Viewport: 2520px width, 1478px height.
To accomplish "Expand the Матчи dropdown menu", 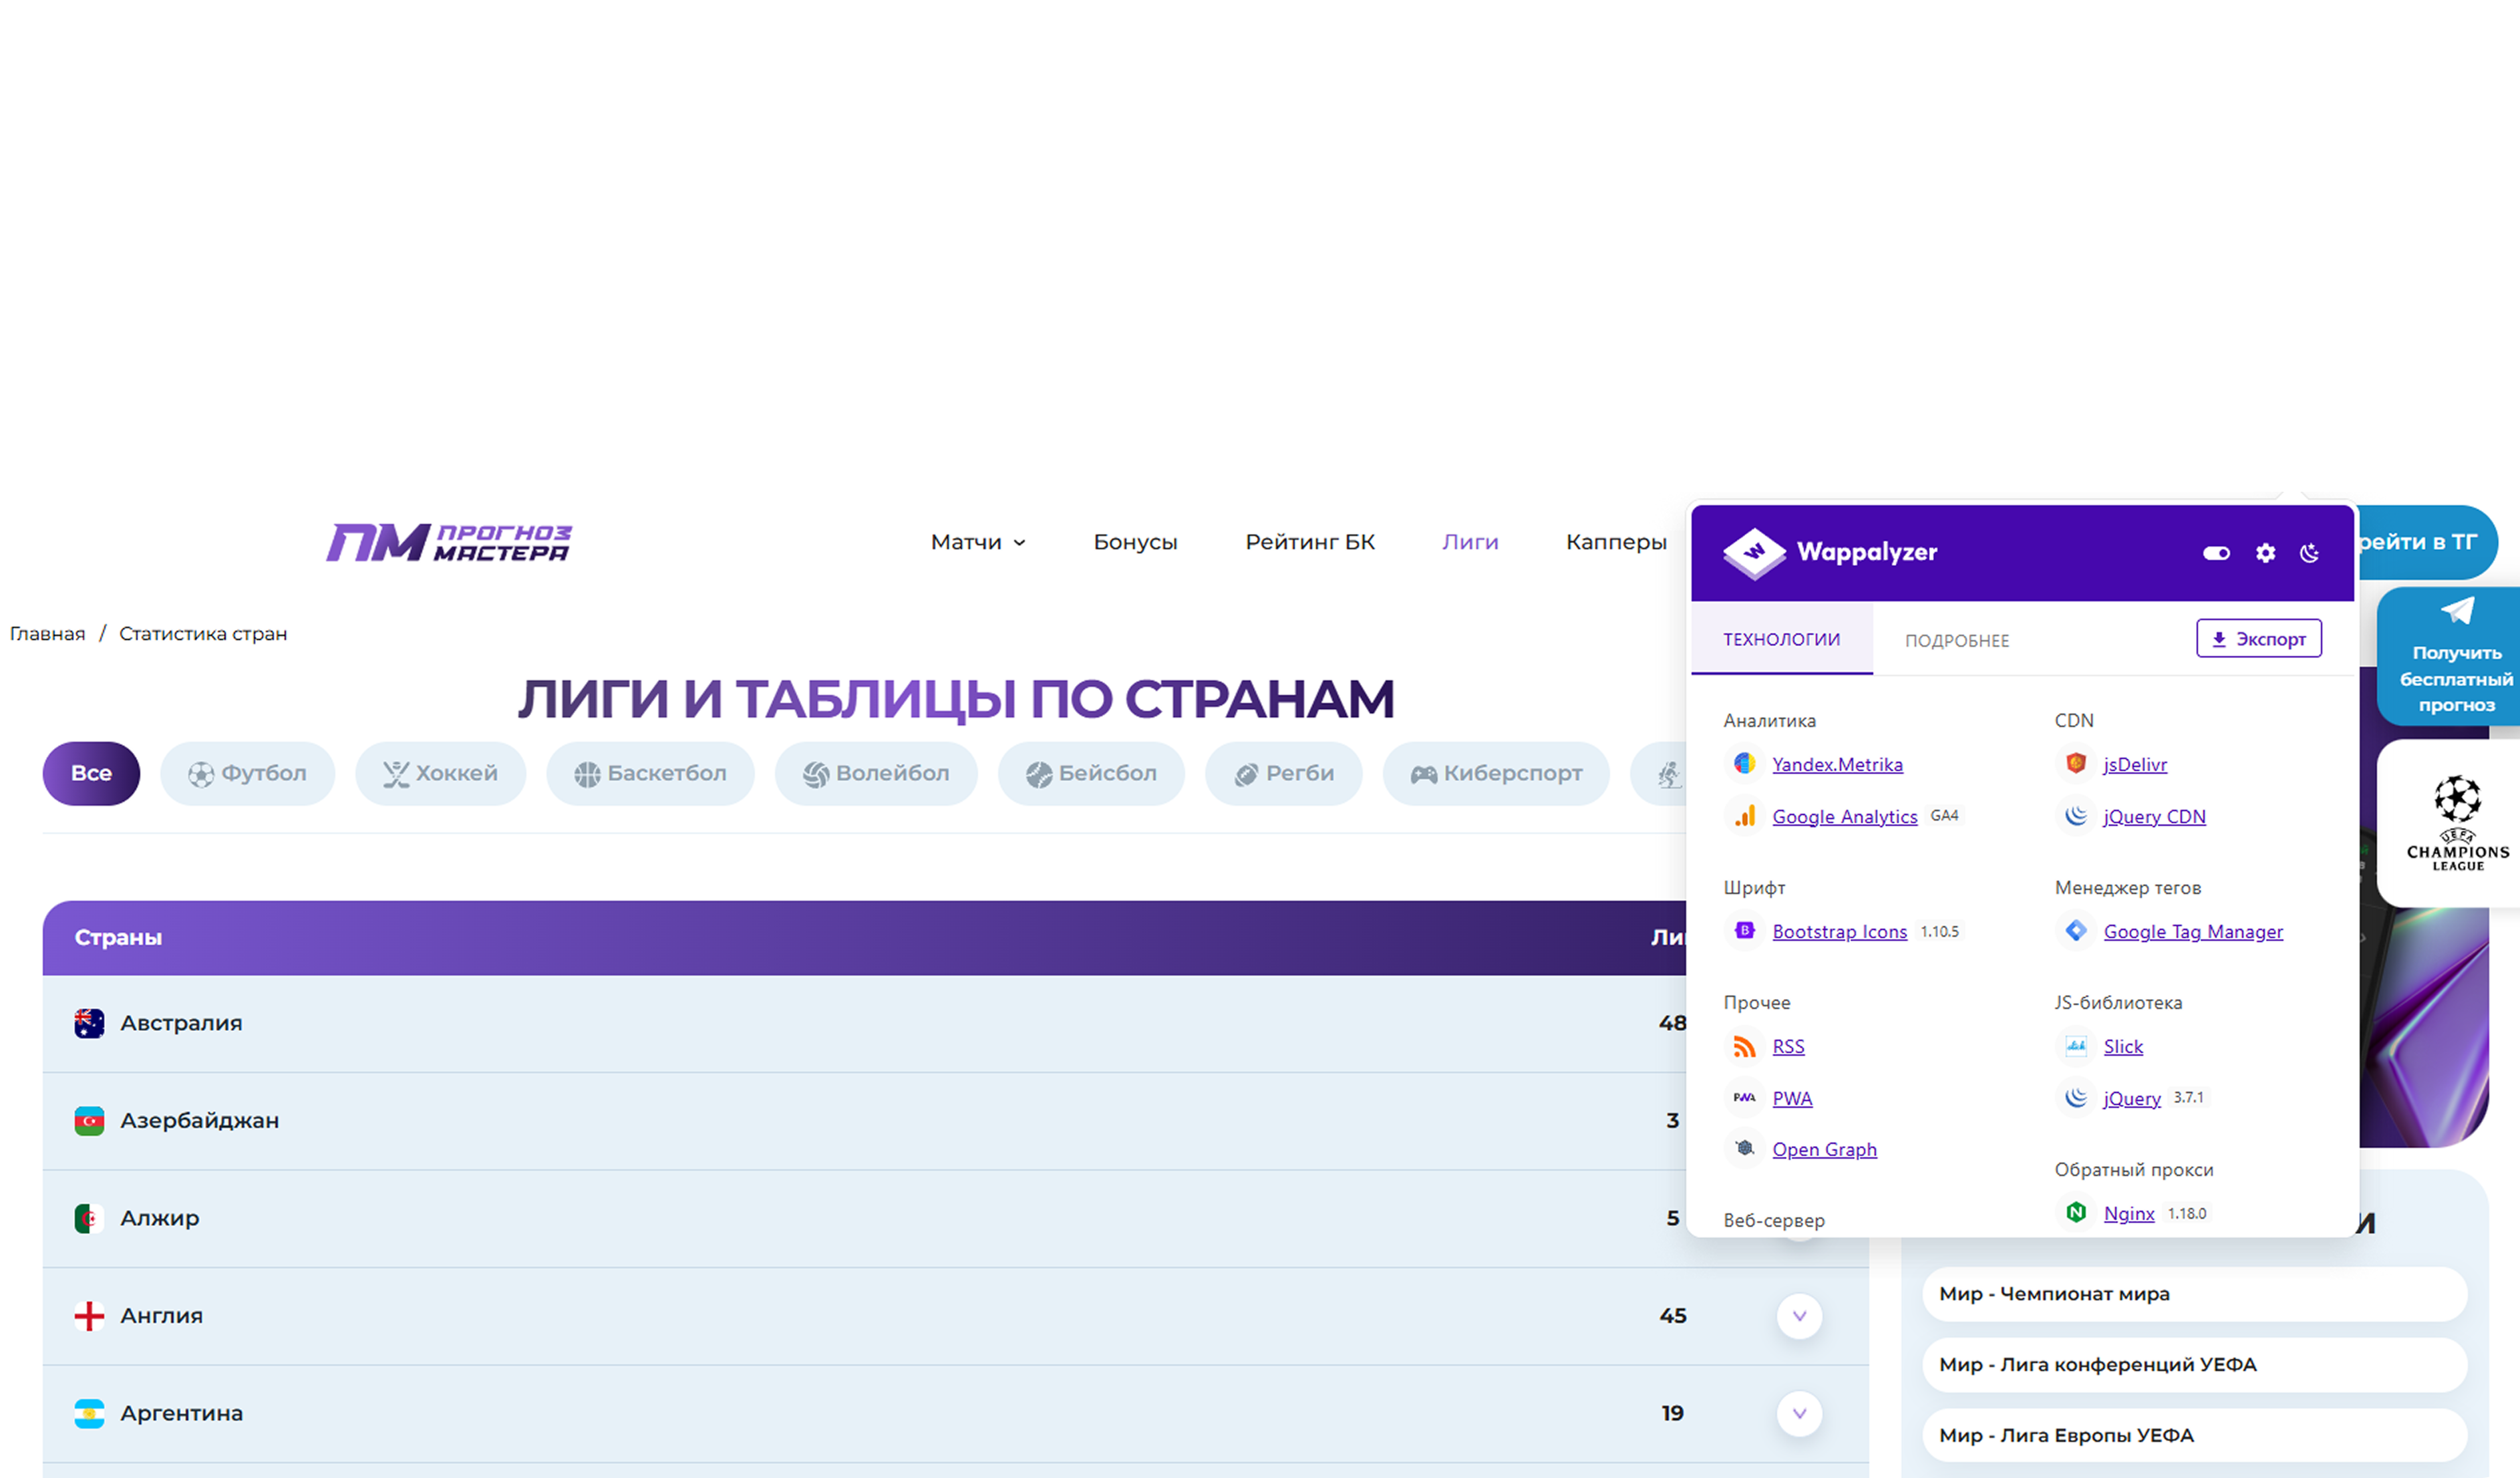I will click(x=977, y=542).
